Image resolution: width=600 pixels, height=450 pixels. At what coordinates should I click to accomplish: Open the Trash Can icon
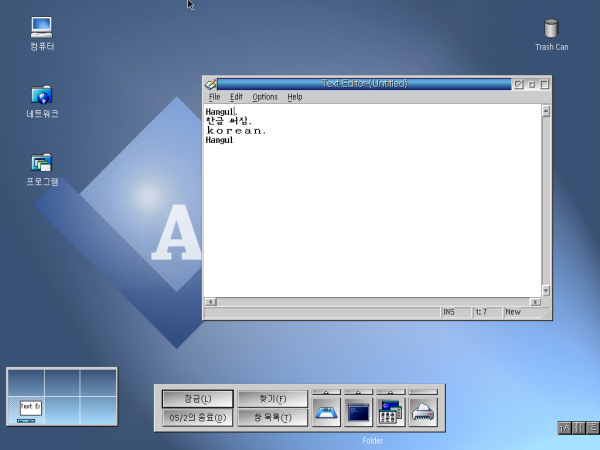[x=551, y=29]
